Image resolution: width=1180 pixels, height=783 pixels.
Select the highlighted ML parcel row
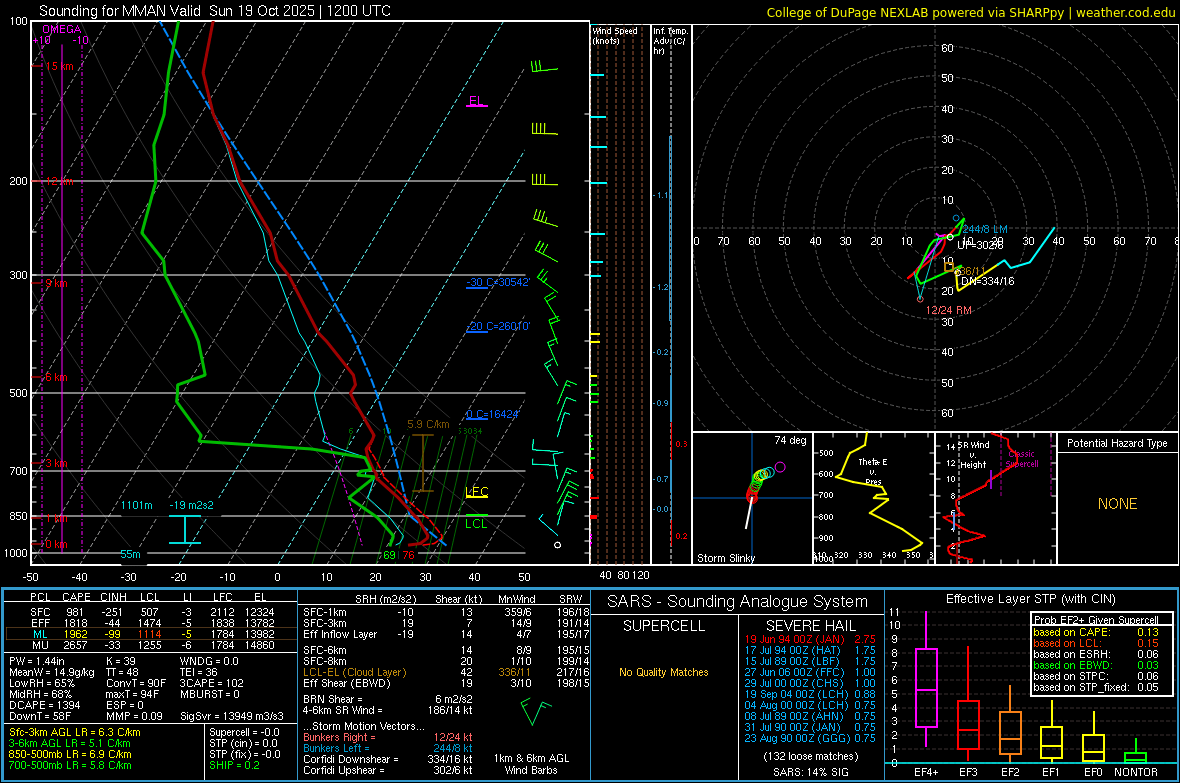pos(152,634)
